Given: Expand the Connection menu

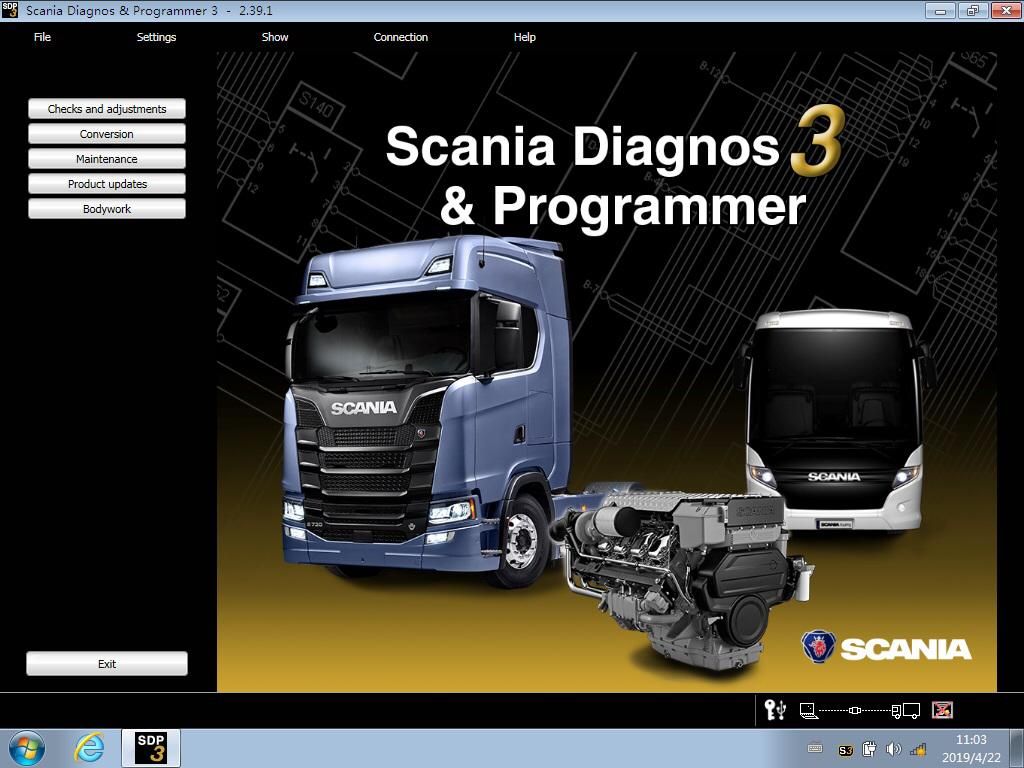Looking at the screenshot, I should 400,37.
